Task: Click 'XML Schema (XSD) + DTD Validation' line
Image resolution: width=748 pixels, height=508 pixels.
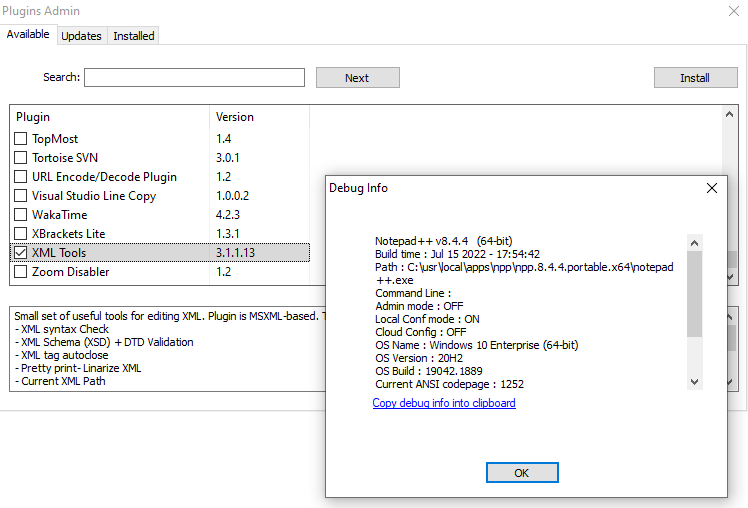Action: [104, 342]
